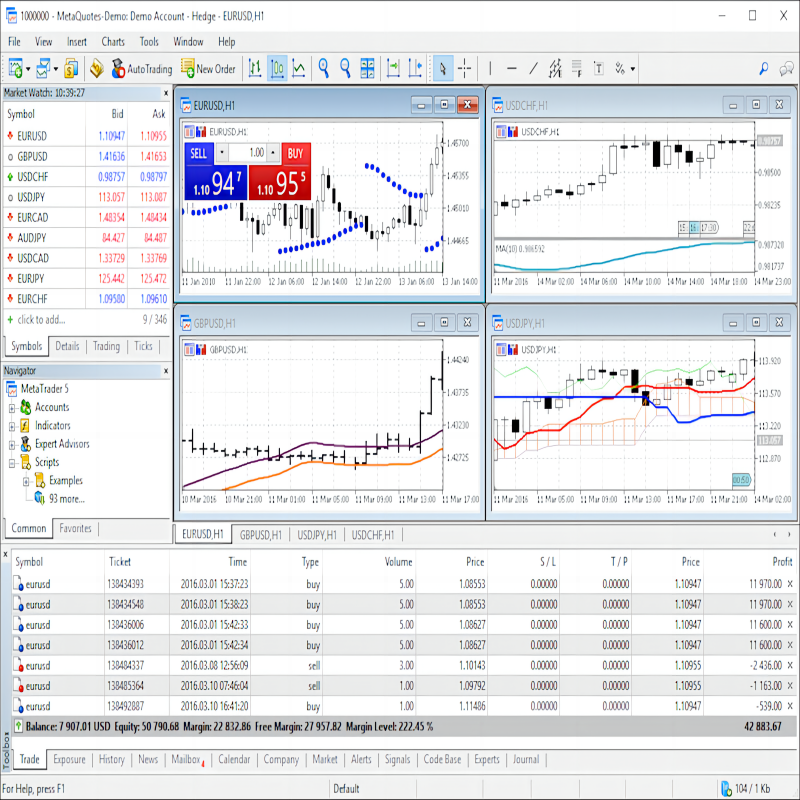Screen dimensions: 800x800
Task: Open the Journal tab in Toolbox
Action: pos(526,760)
